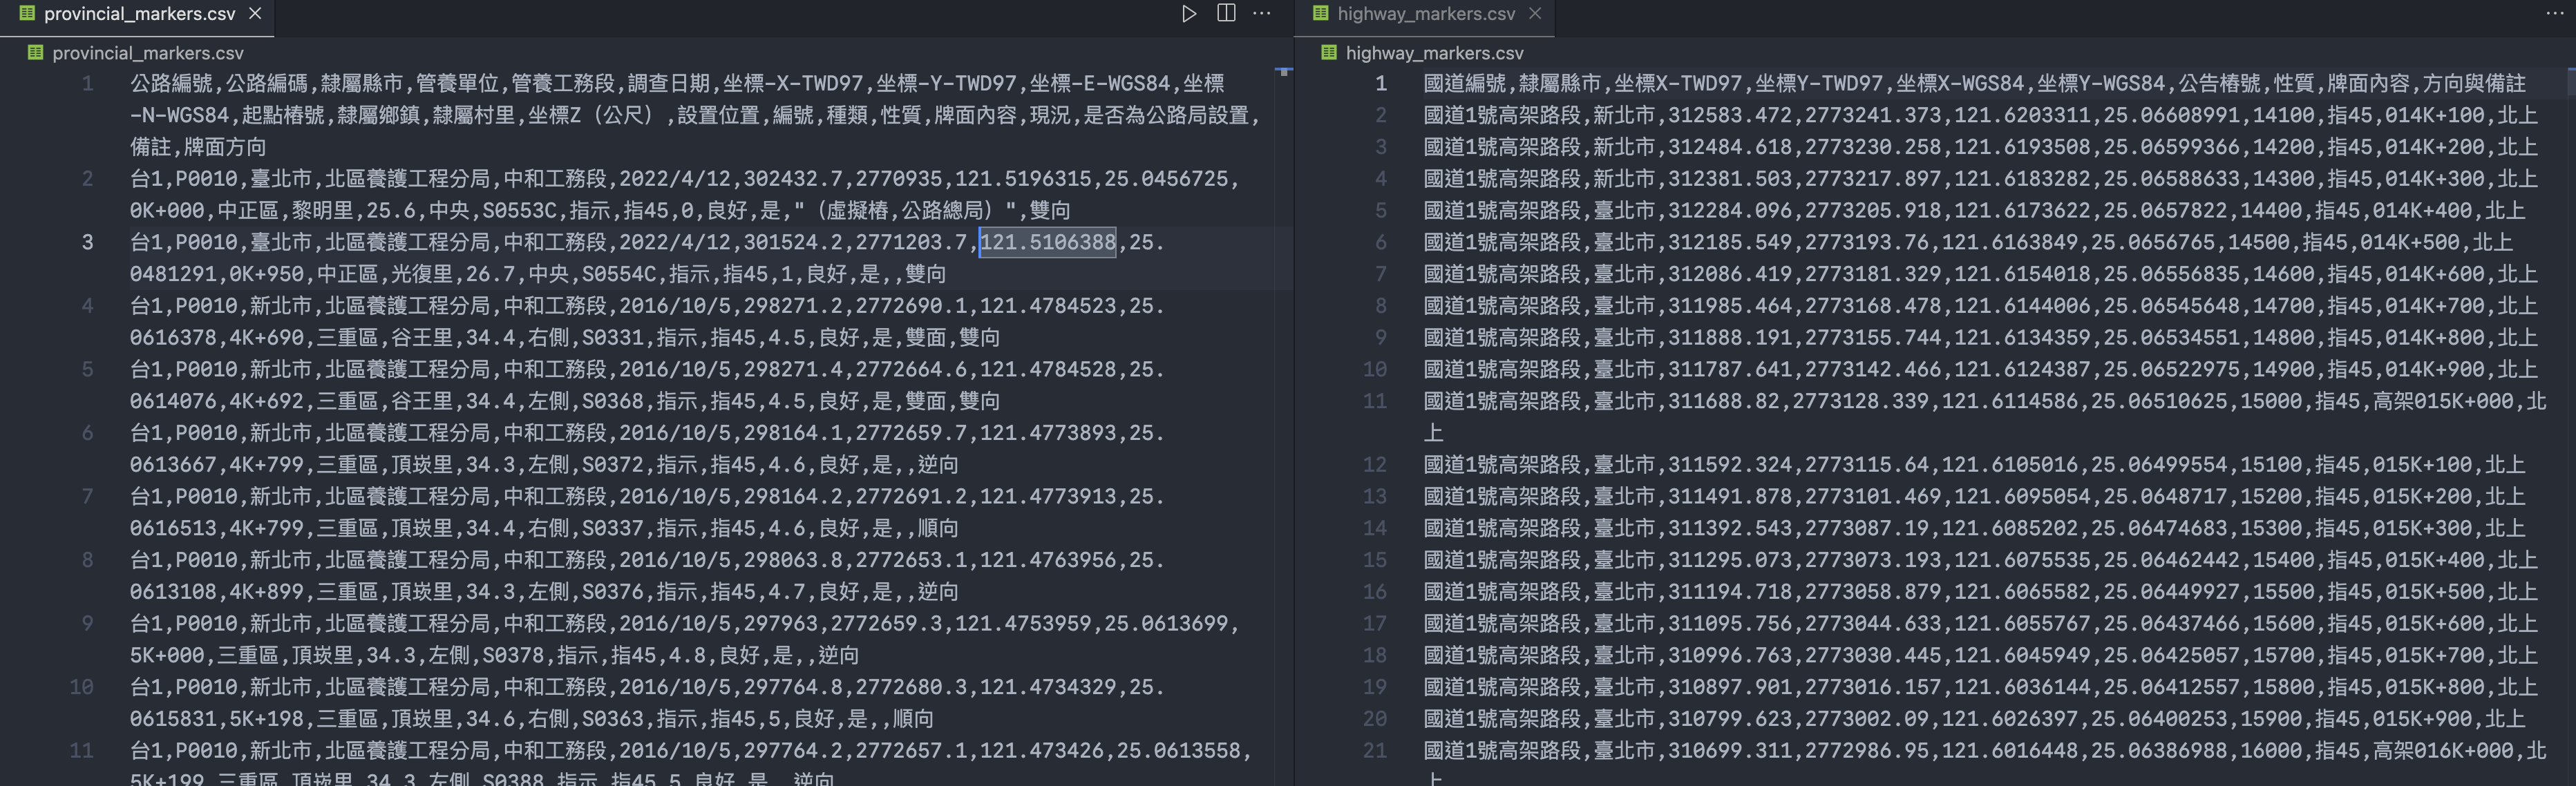Click left editor's overview ruler marker
Screen dimensions: 2576x786
point(1284,72)
